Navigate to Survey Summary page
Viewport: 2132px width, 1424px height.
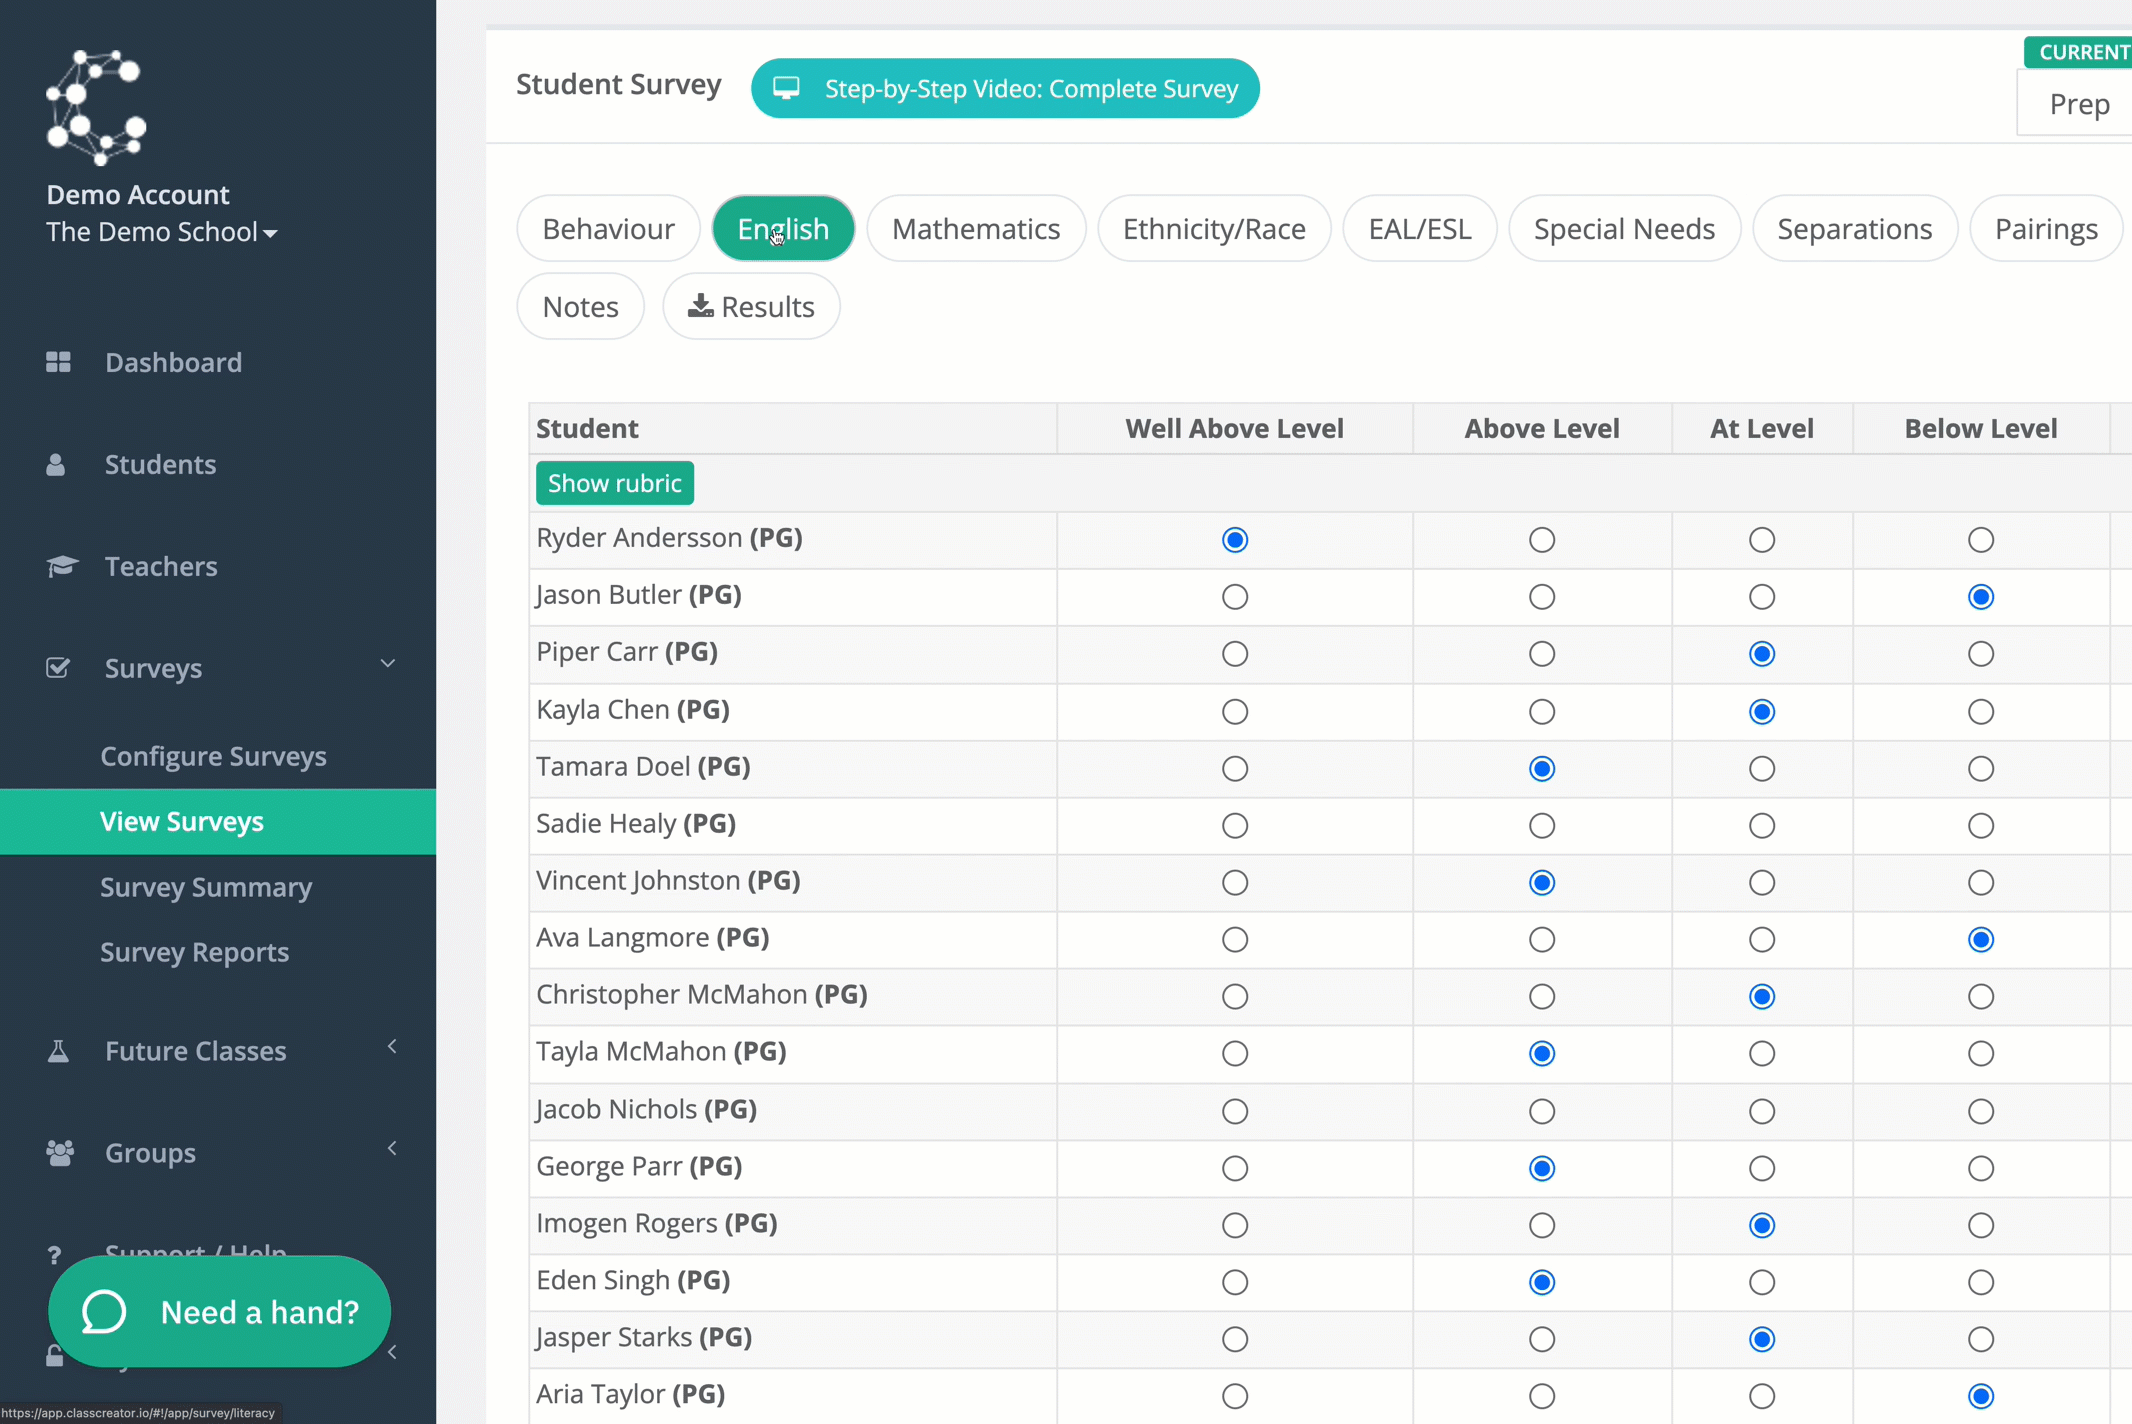pos(207,885)
